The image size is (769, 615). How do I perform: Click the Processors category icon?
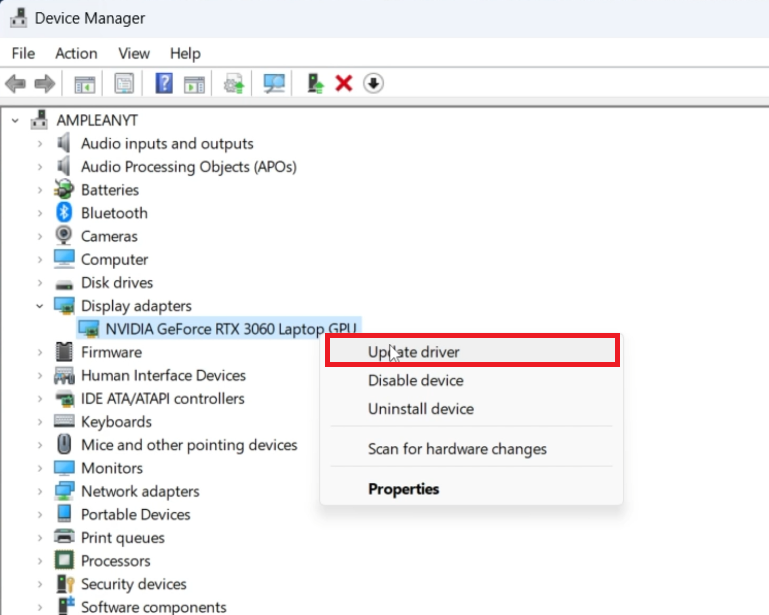coord(64,561)
